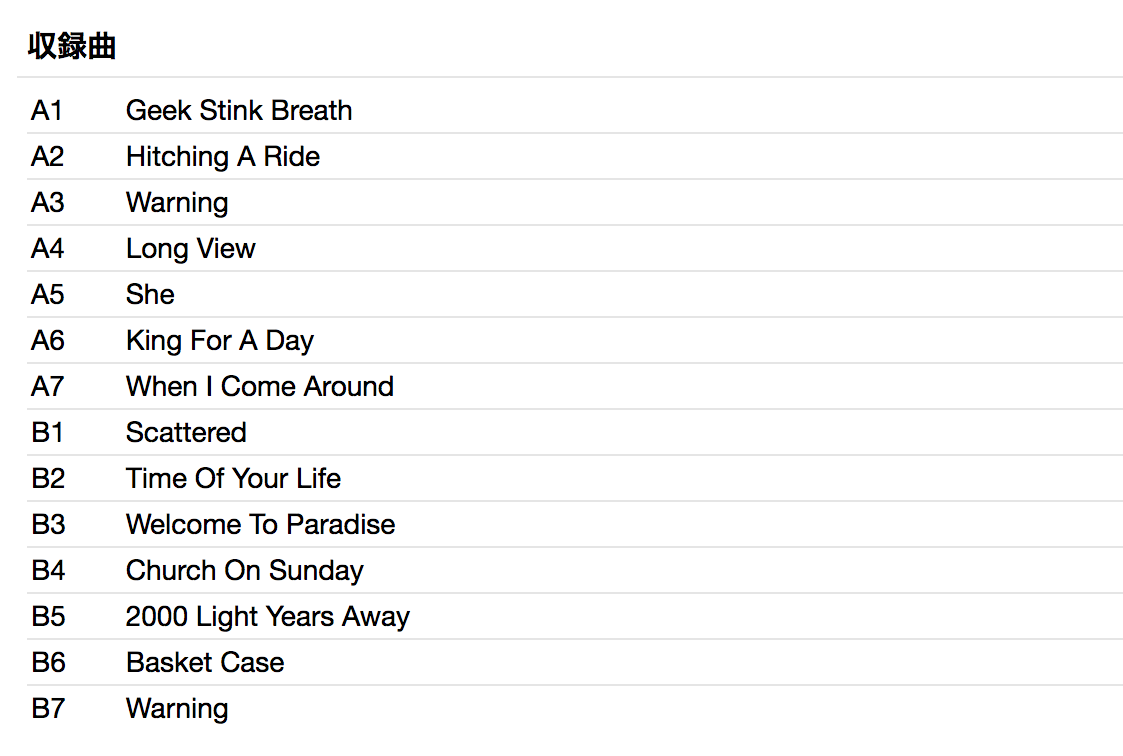Click the Long View track title
The width and height of the screenshot is (1123, 756).
tap(191, 248)
